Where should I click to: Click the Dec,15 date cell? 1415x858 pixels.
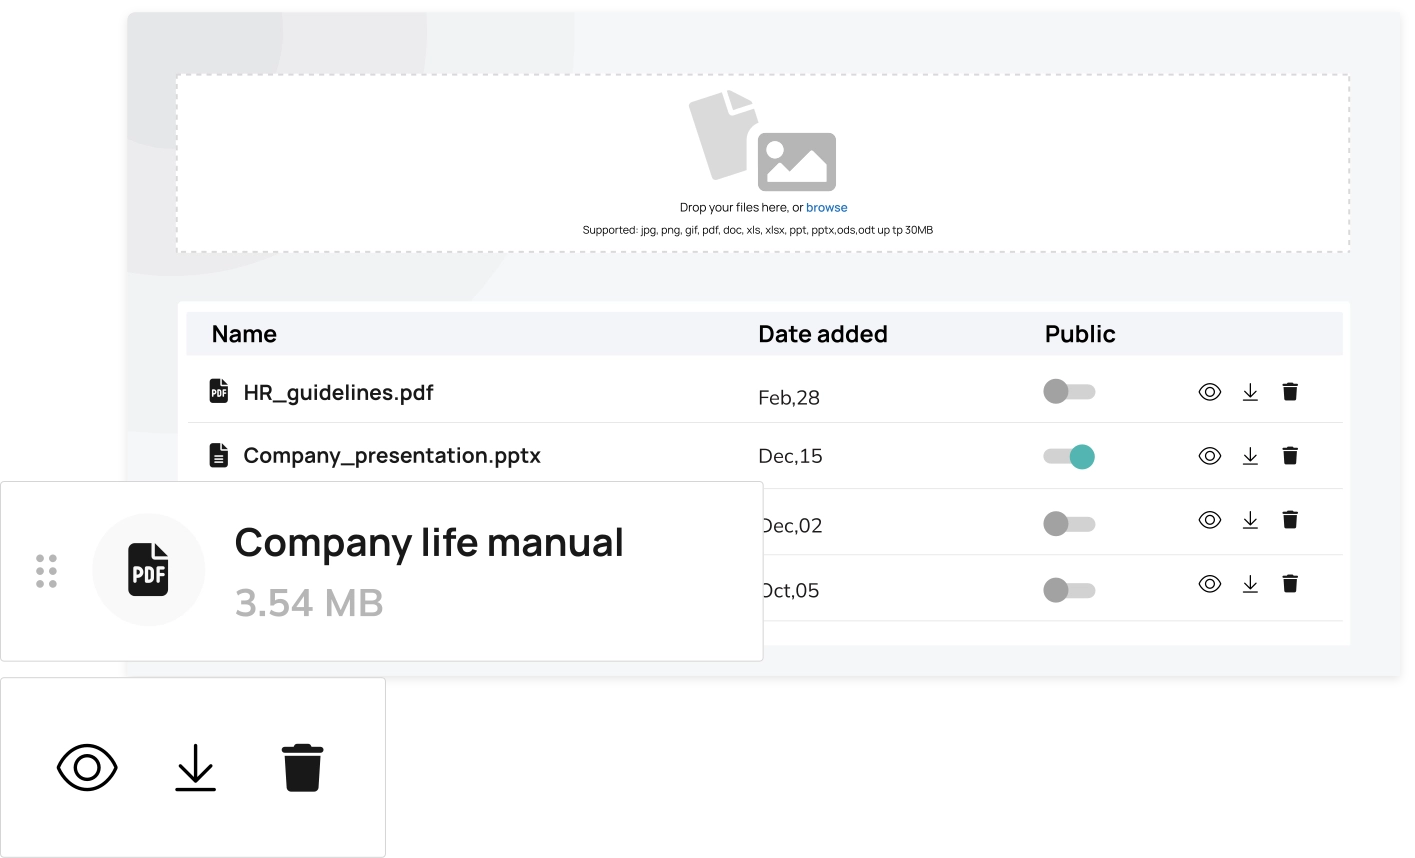click(790, 456)
